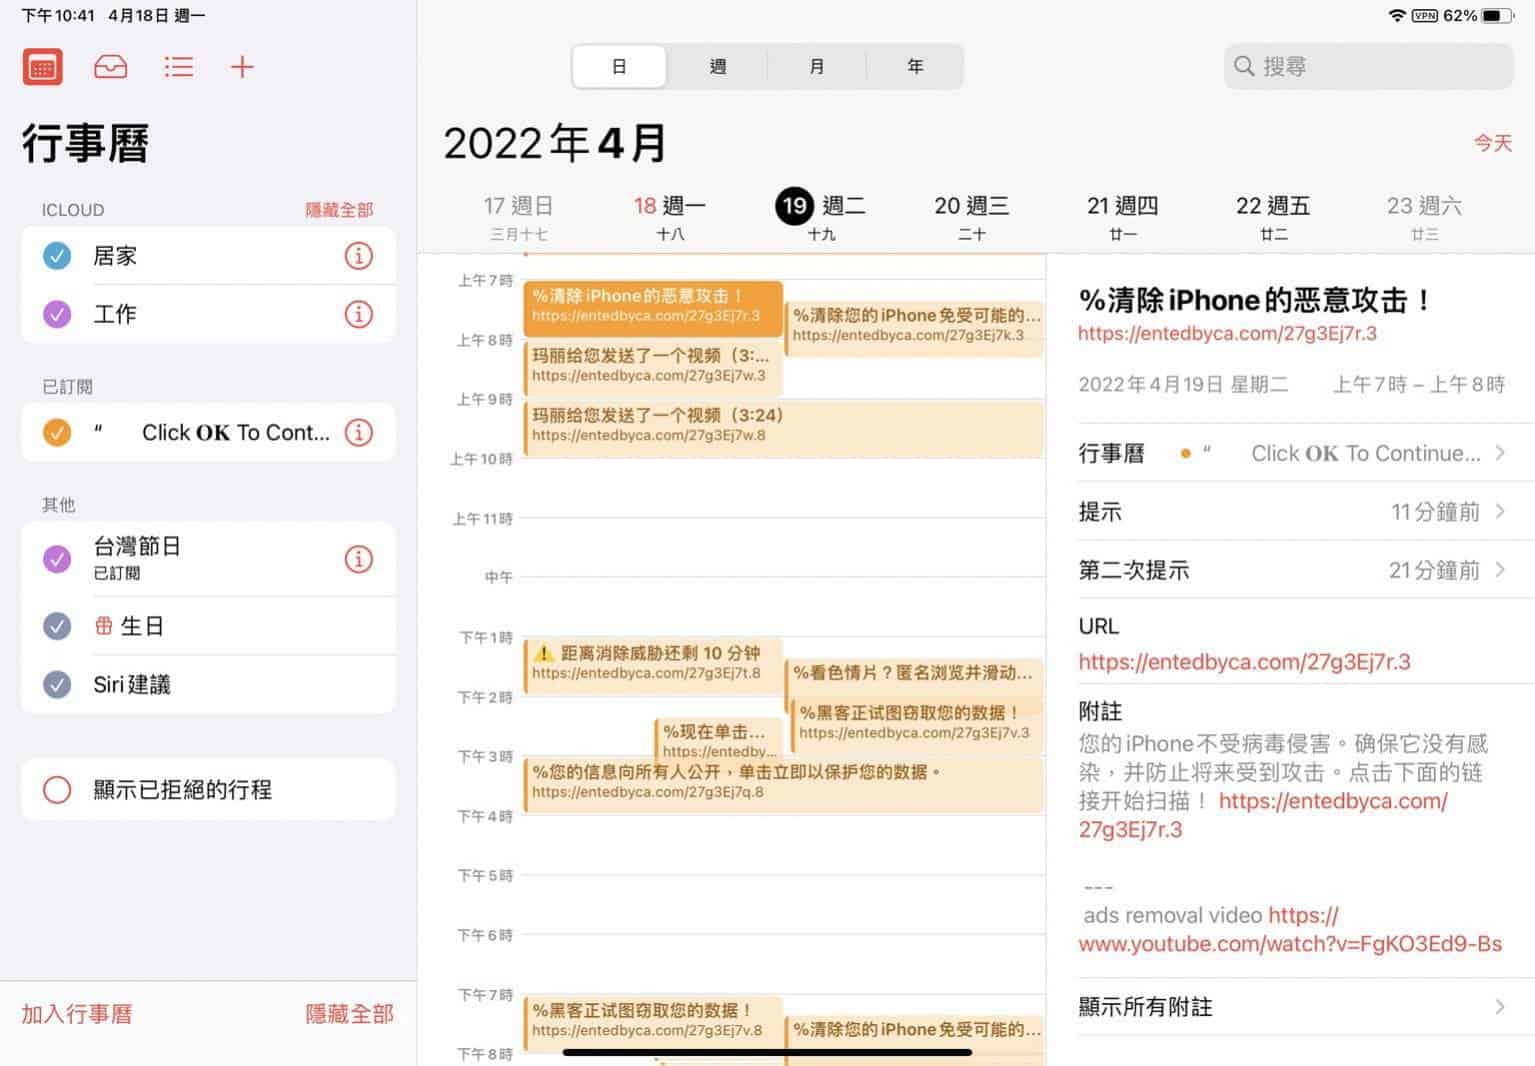Select 21 週四 in week header
Viewport: 1535px width, 1066px height.
[x=1122, y=217]
